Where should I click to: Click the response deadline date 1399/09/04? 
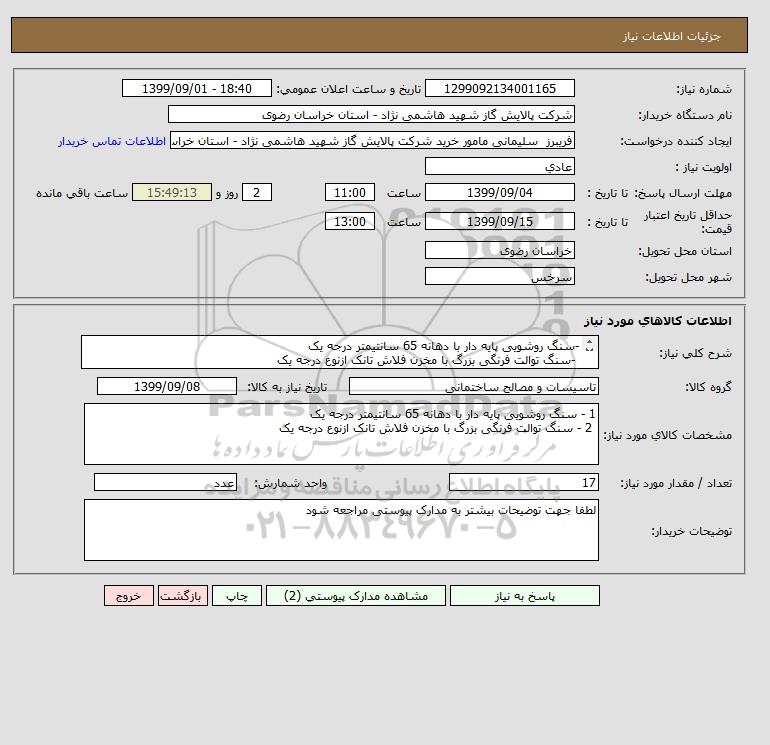point(500,193)
